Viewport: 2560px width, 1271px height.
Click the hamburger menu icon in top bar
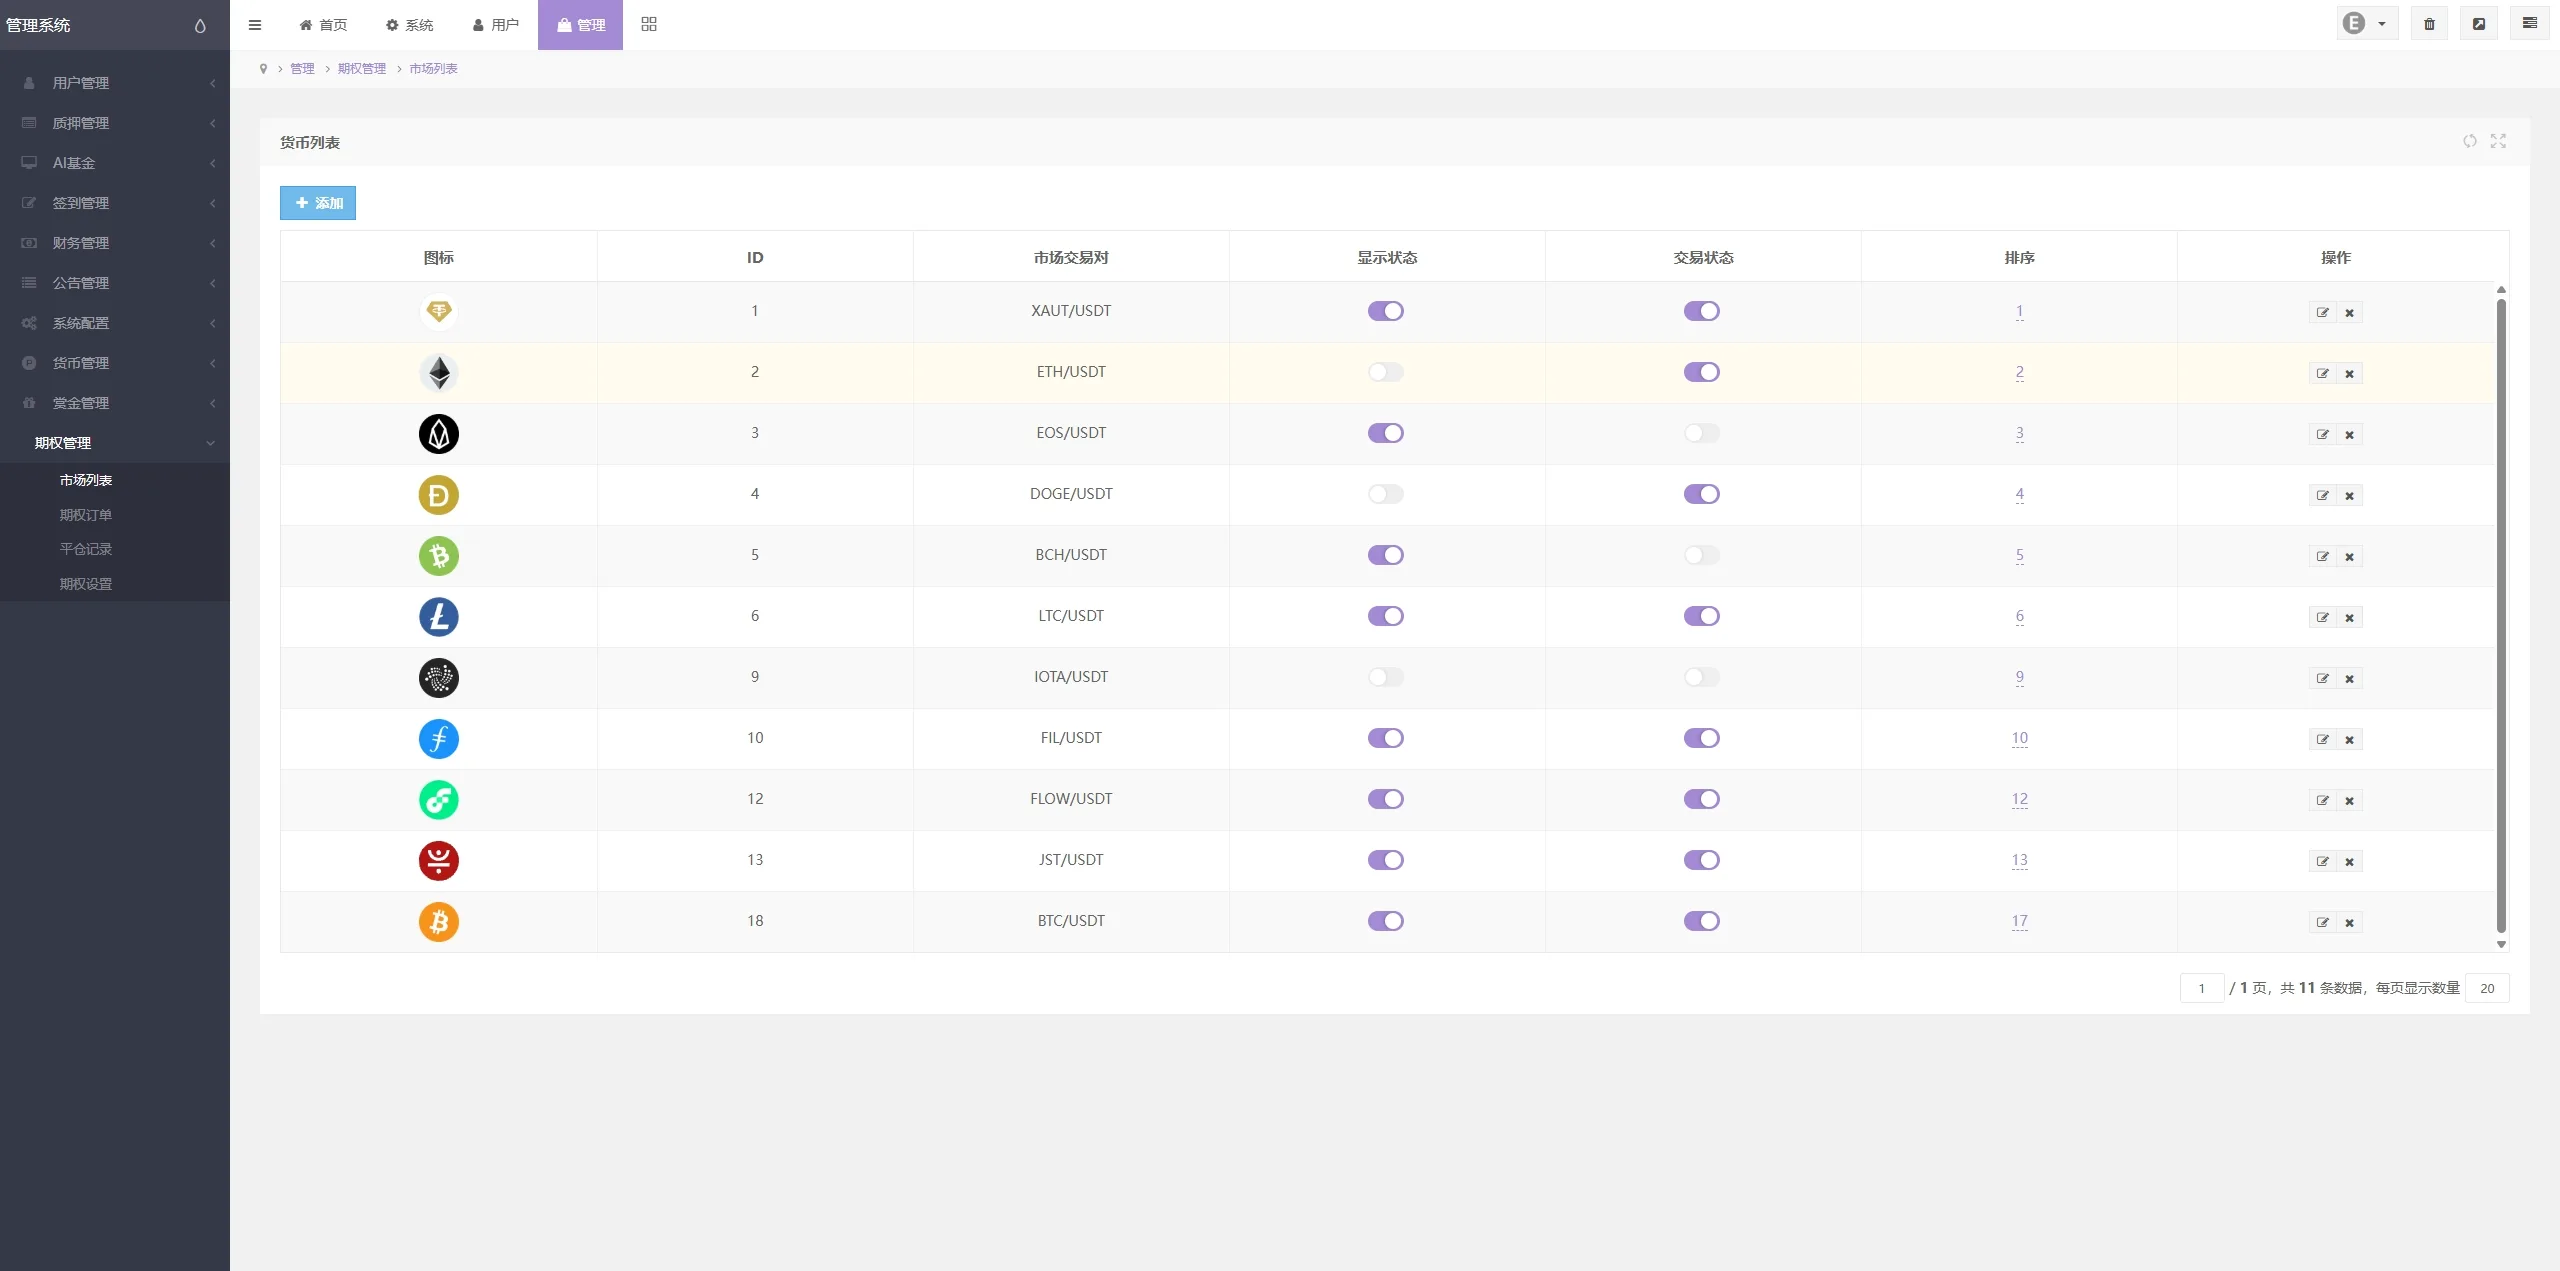(x=255, y=25)
